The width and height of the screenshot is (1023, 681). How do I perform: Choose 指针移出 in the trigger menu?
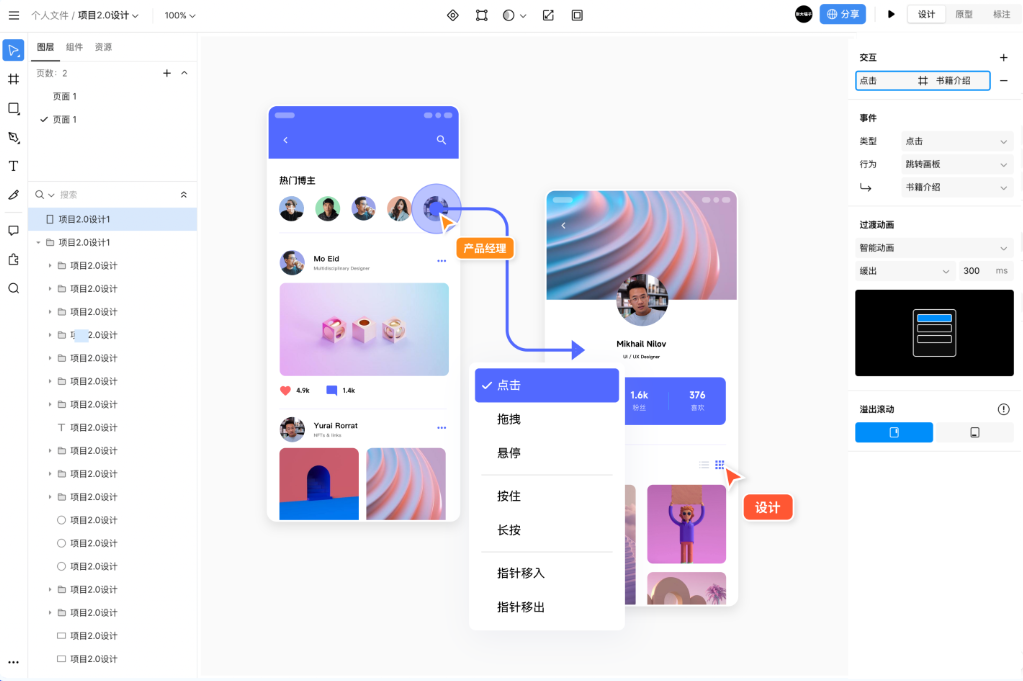547,607
